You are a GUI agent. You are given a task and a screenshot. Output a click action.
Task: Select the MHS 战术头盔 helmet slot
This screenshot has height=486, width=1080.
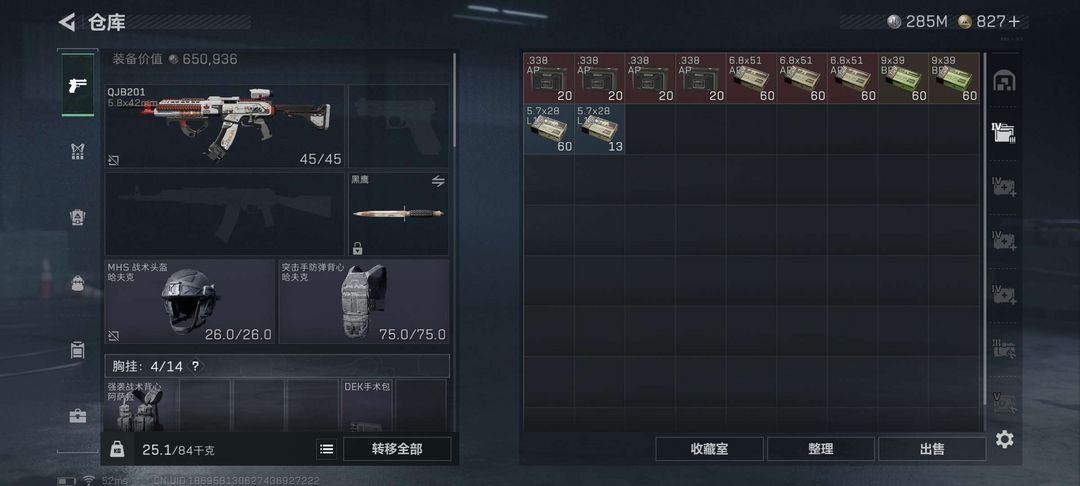click(x=189, y=302)
